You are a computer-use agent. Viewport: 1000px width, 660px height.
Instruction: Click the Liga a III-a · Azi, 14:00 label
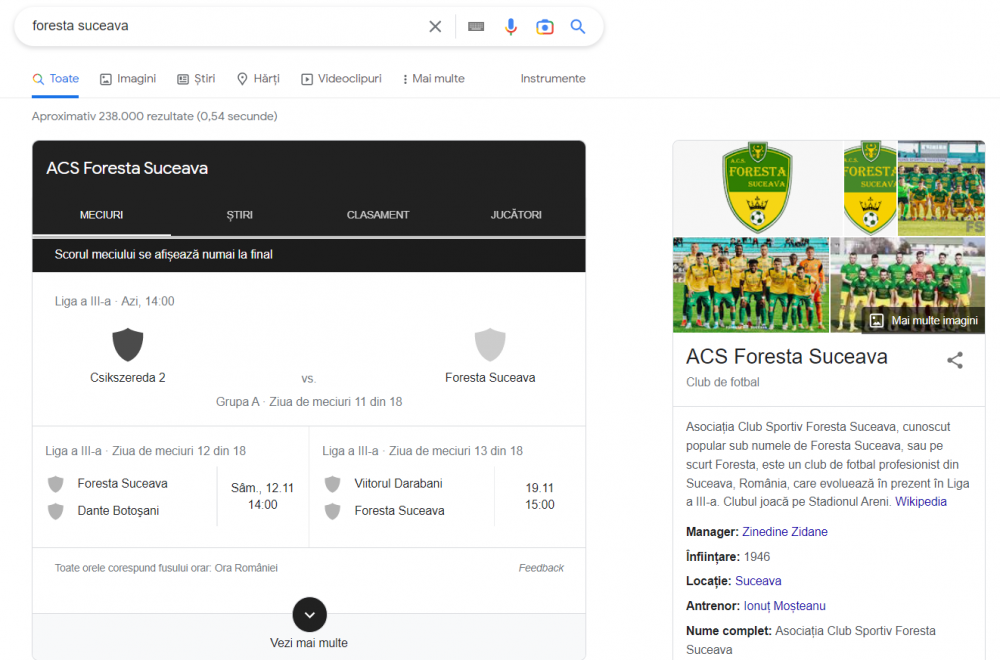click(x=114, y=301)
